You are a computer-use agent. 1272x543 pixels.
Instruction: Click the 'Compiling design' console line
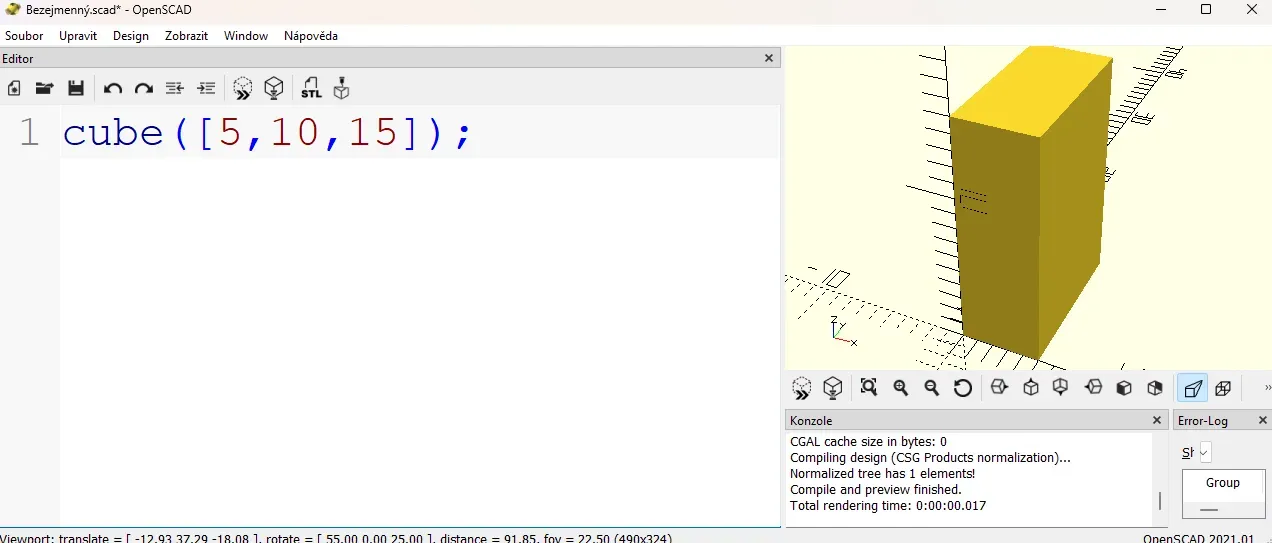pos(930,458)
